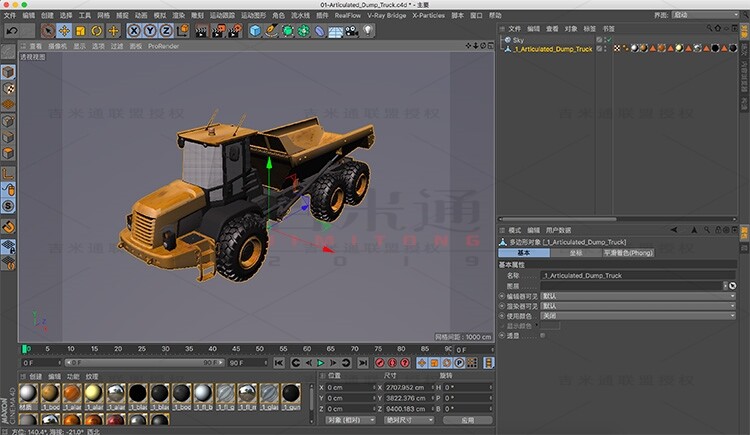Open the 使用颜色 dropdown
This screenshot has height=435, width=750.
click(x=636, y=315)
